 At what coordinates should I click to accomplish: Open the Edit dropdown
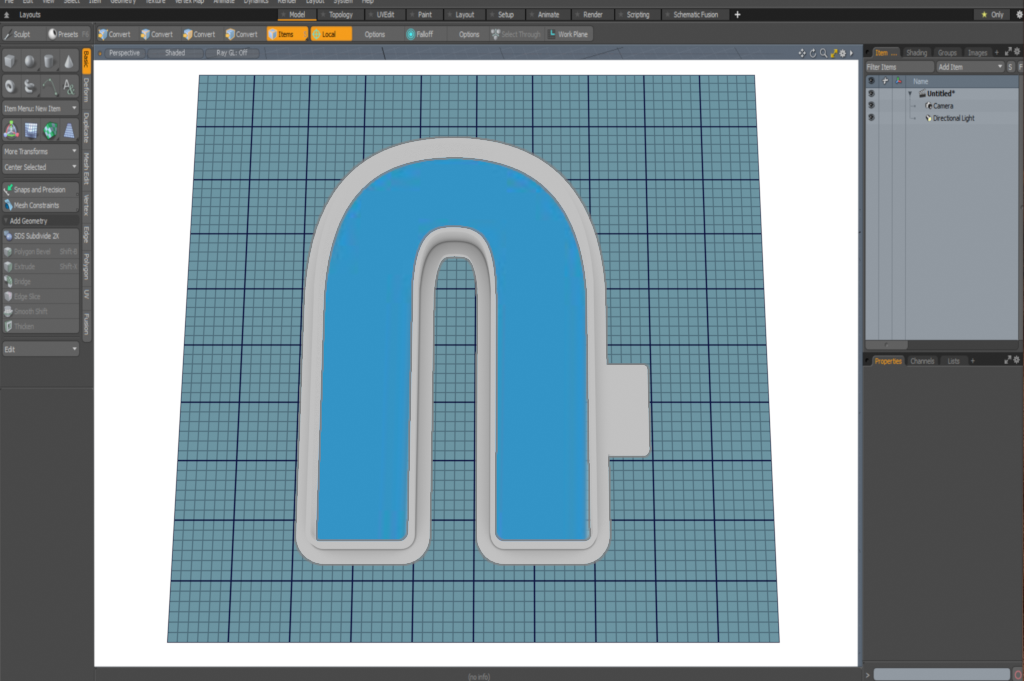[40, 349]
